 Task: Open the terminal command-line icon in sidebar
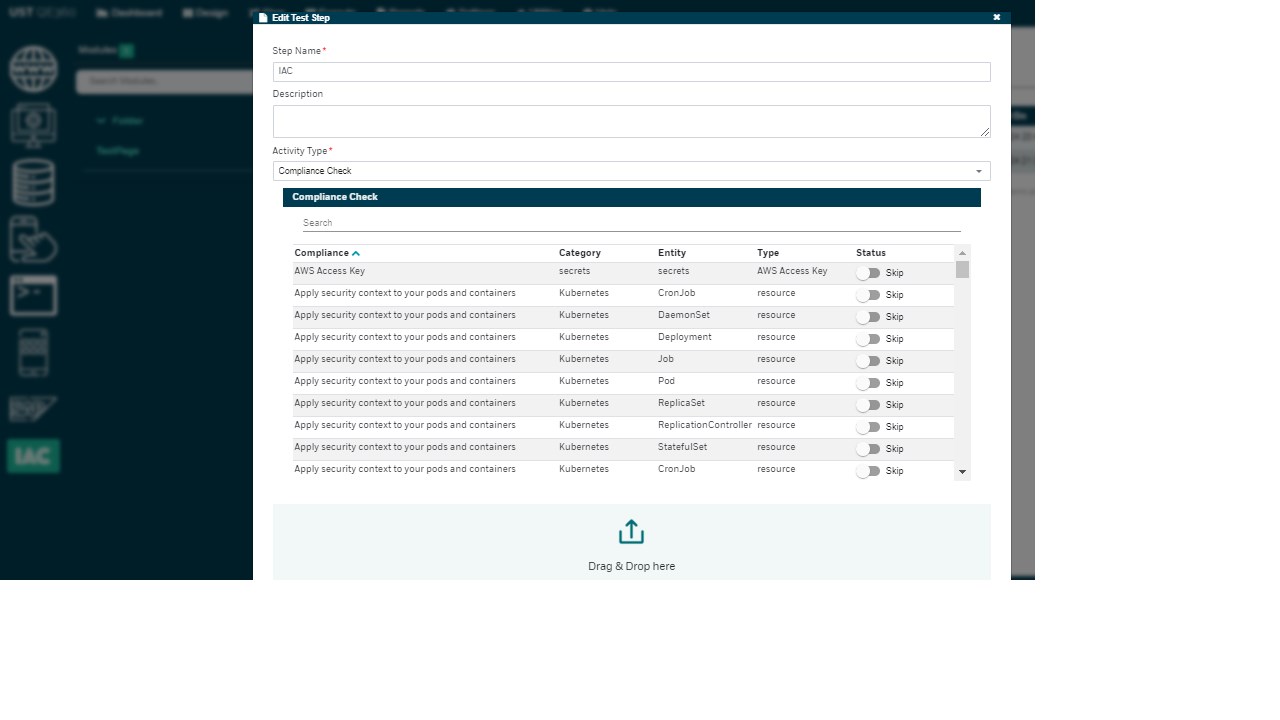(x=34, y=296)
